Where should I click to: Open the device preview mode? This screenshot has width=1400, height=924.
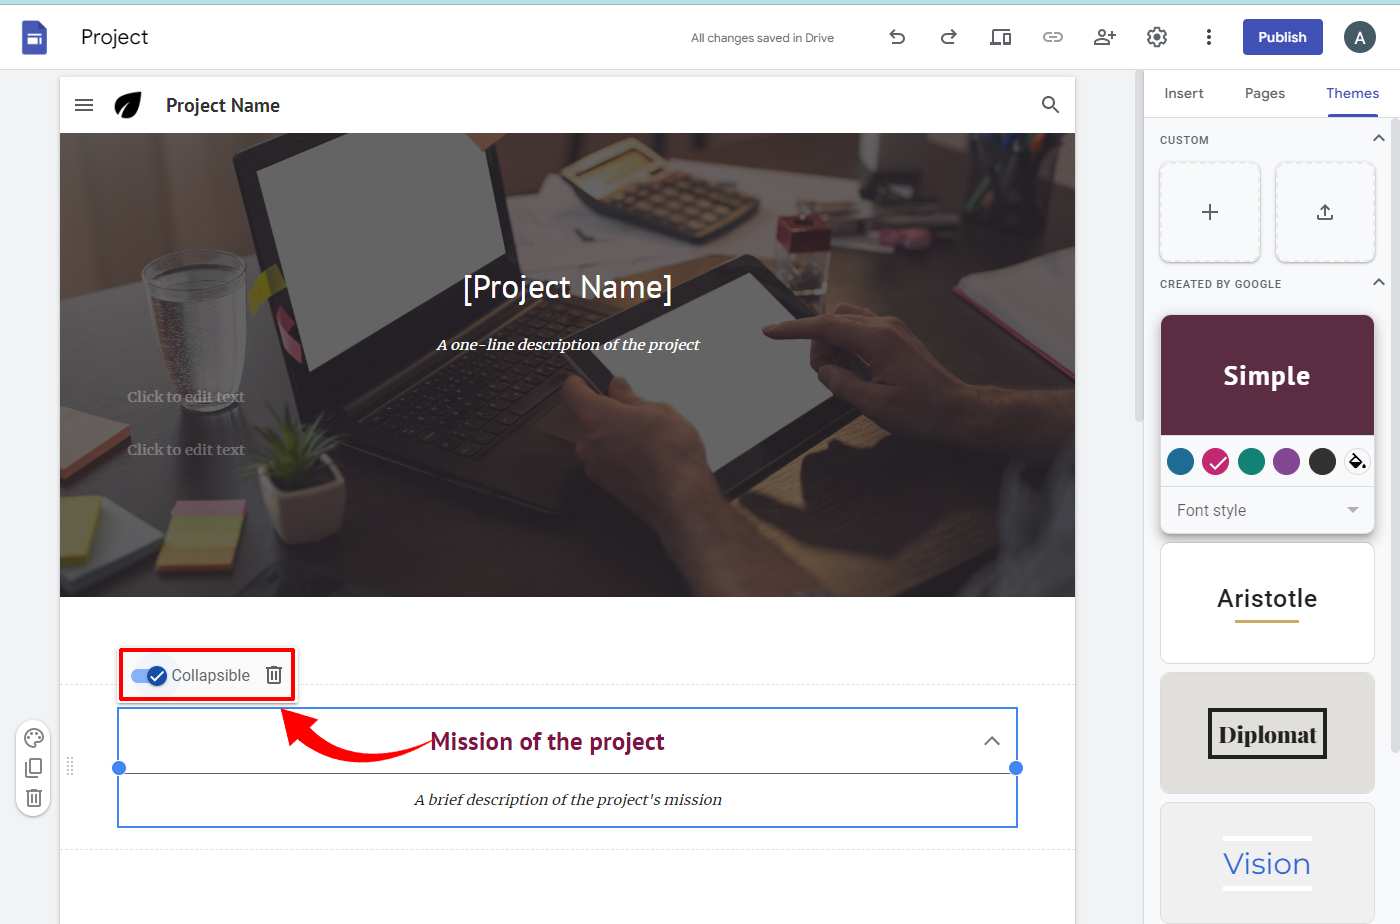(x=1000, y=37)
